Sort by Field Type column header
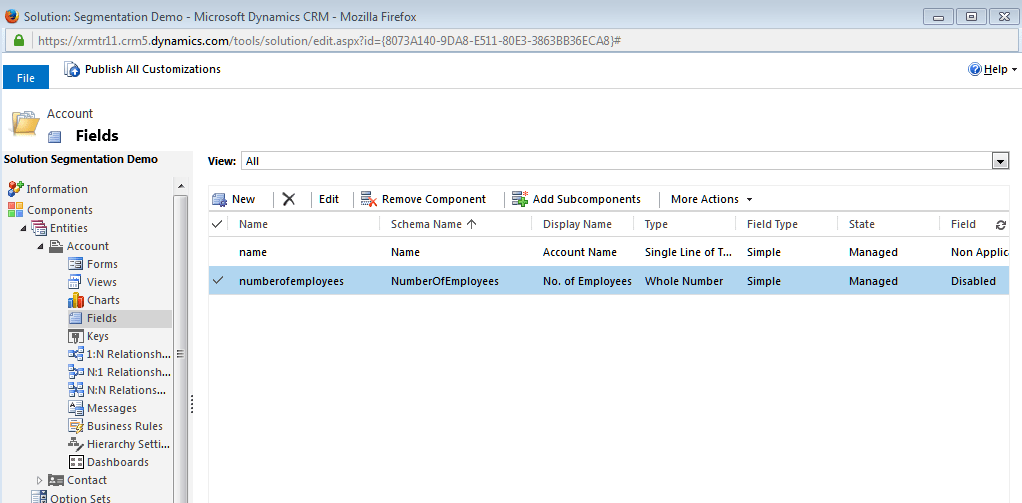The image size is (1022, 503). click(772, 224)
